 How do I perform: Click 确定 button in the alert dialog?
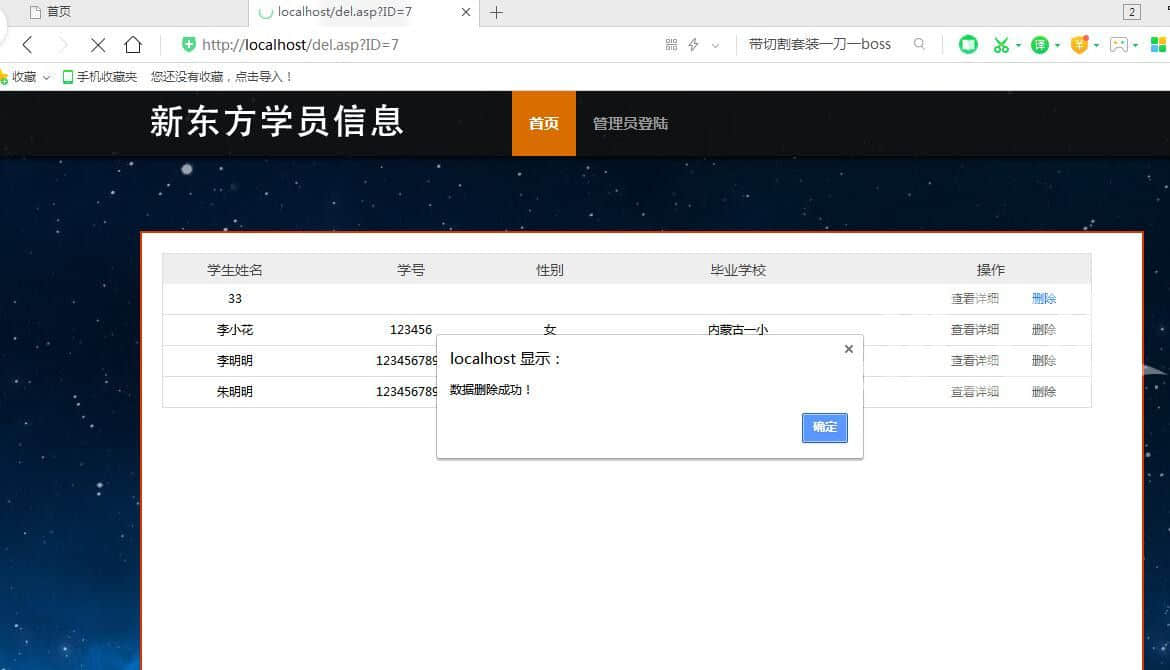pyautogui.click(x=824, y=427)
